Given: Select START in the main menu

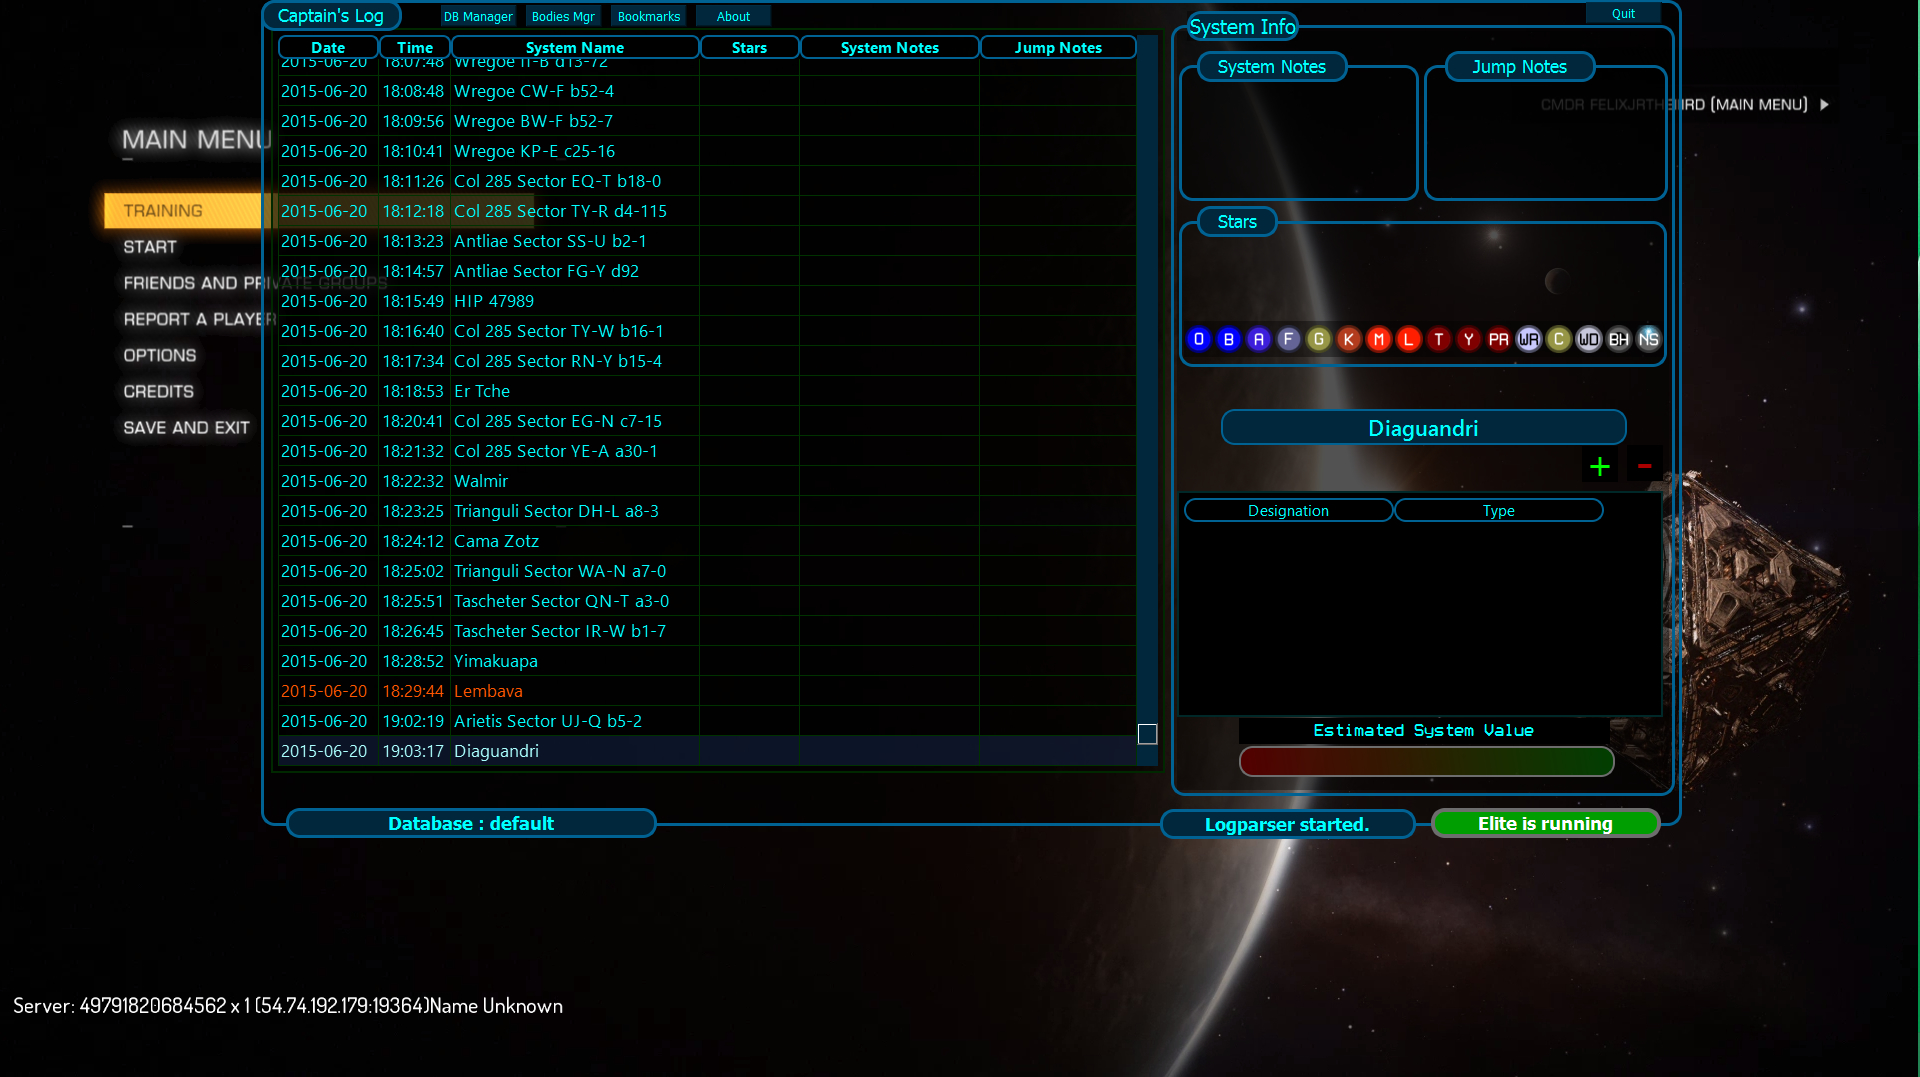Looking at the screenshot, I should [150, 247].
